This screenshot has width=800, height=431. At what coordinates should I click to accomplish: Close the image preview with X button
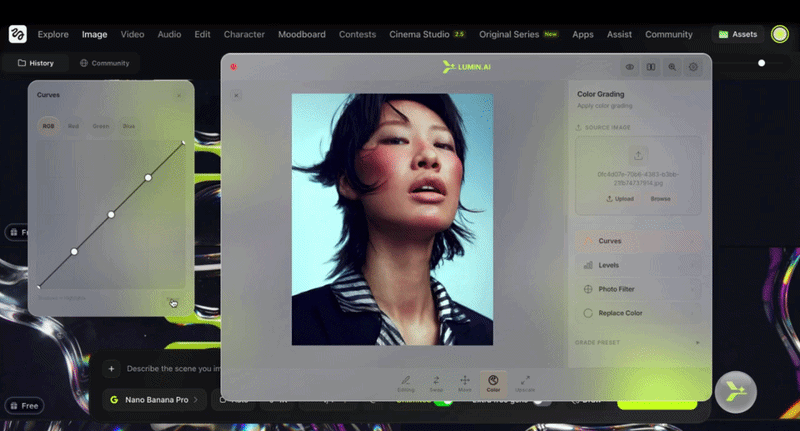pos(236,95)
